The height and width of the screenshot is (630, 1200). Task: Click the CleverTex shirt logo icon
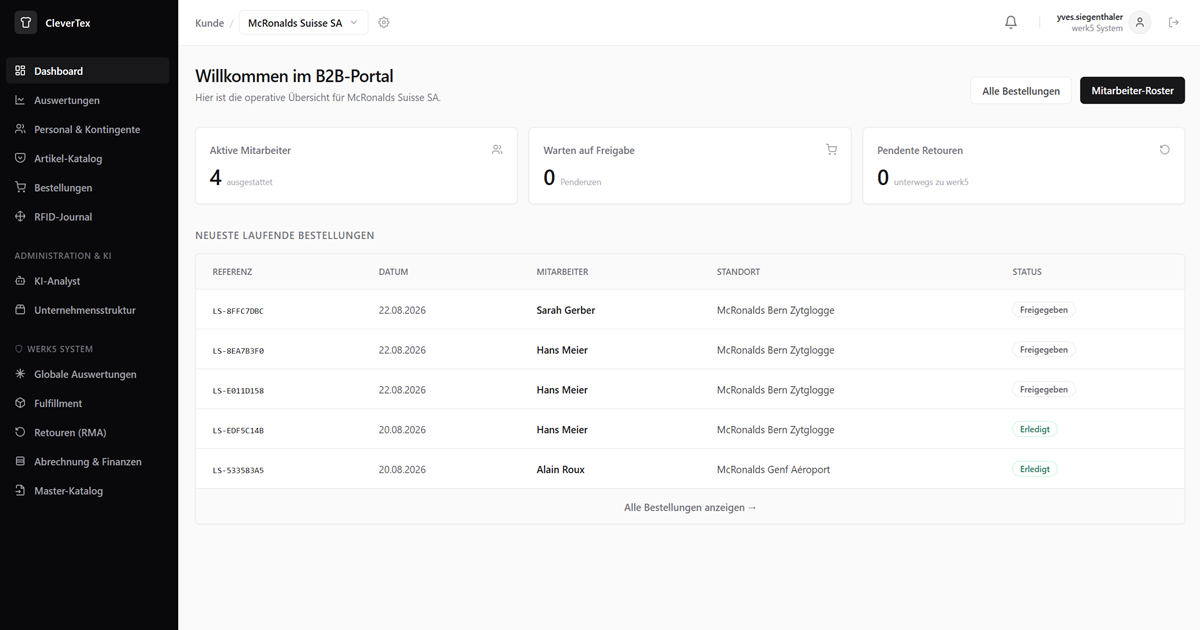point(25,22)
